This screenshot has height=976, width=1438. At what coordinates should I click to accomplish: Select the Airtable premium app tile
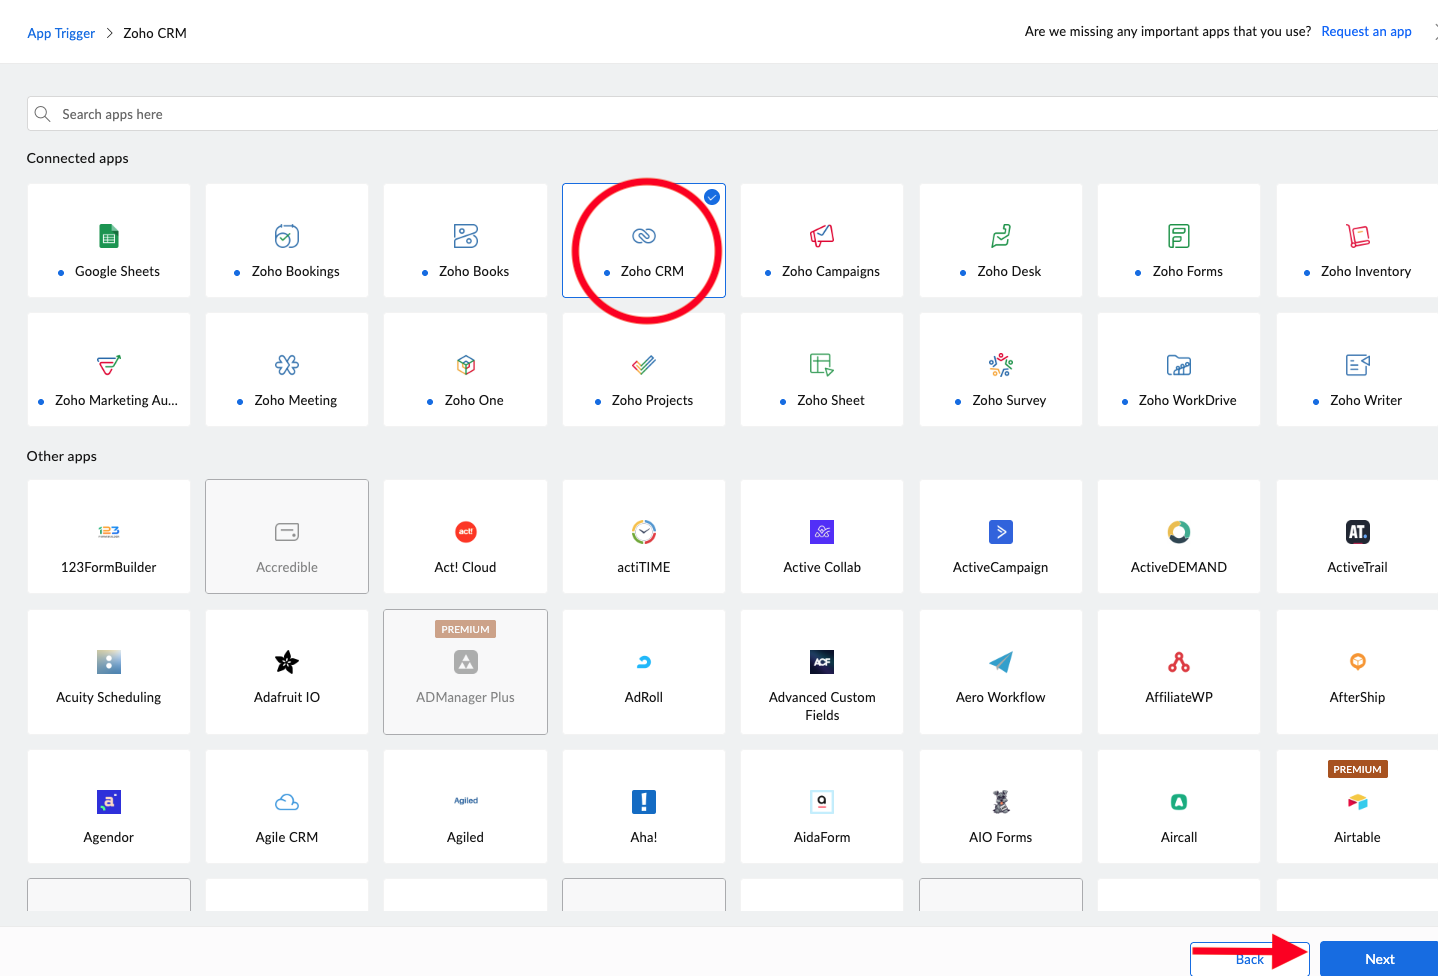pyautogui.click(x=1357, y=807)
